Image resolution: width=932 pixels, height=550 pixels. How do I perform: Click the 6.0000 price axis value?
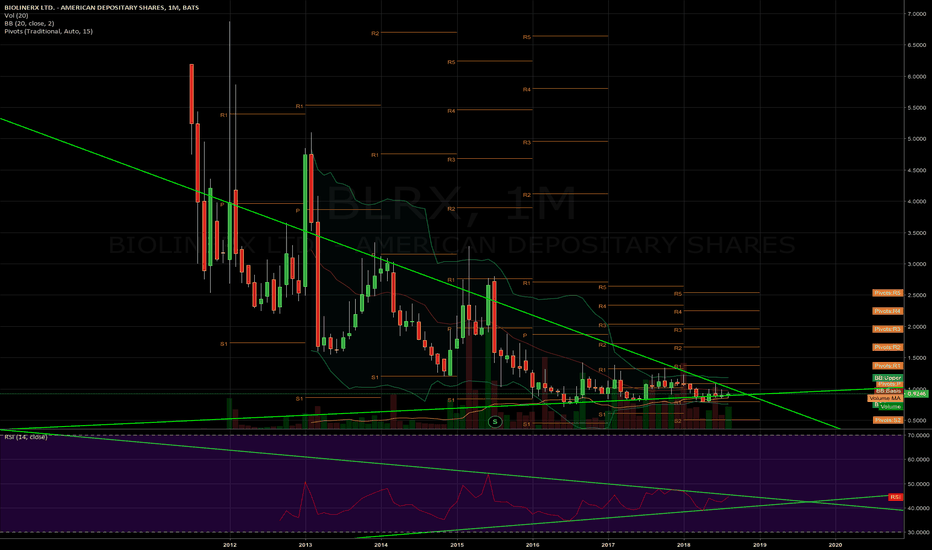point(917,77)
